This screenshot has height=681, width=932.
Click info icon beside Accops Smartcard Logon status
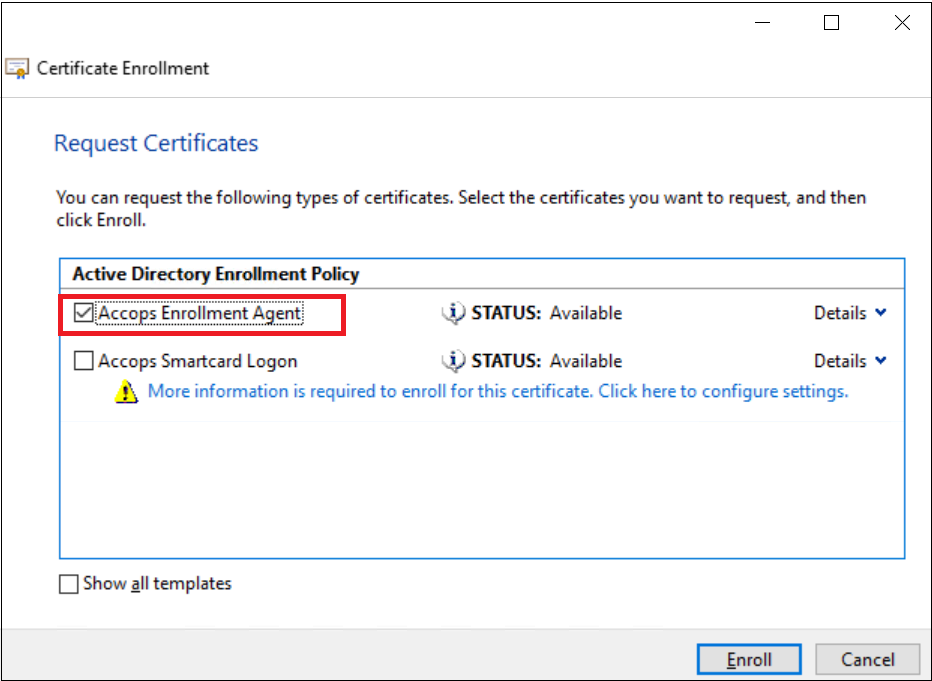[454, 361]
